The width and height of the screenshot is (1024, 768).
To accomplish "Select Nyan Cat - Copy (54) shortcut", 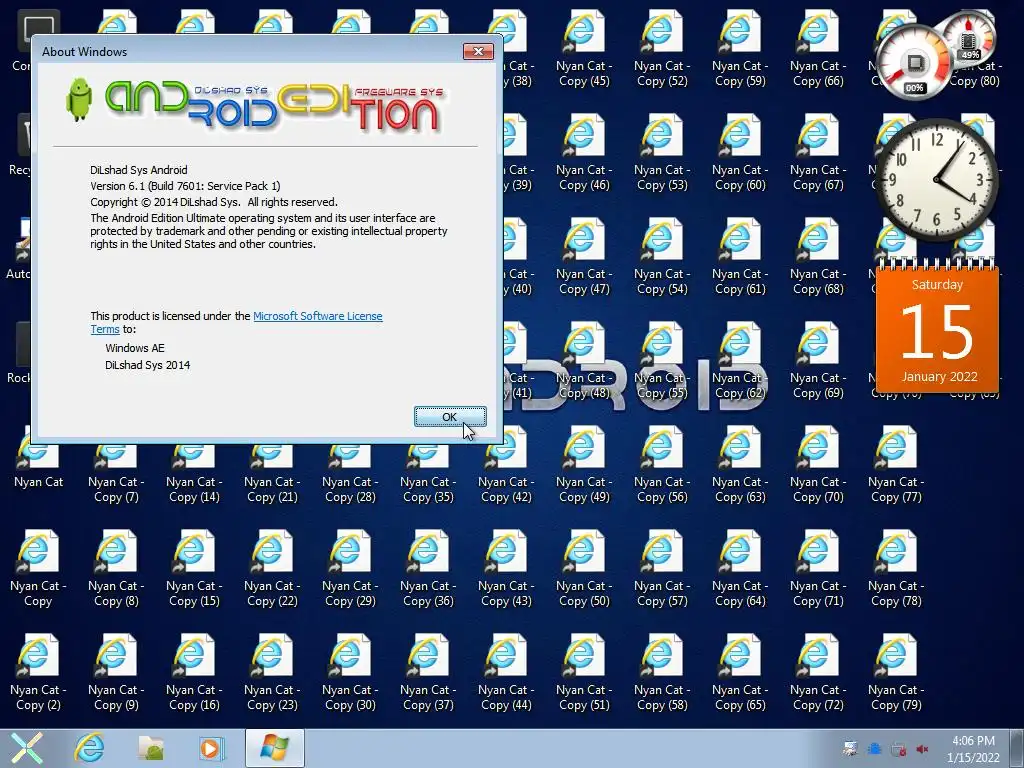I will click(x=662, y=257).
